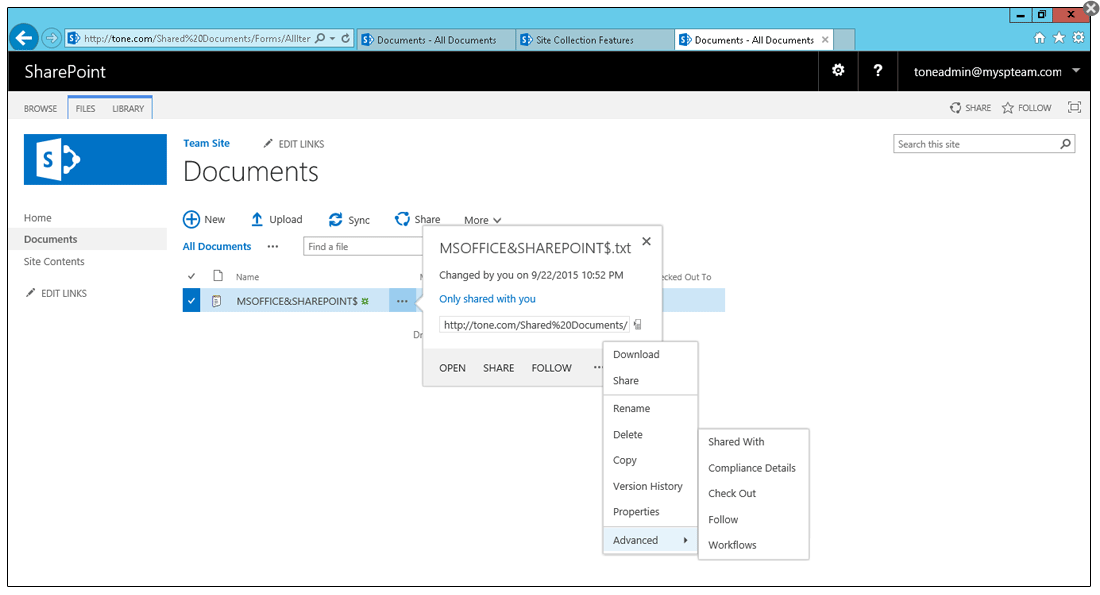
Task: Click the pencil EDIT LINKS in left navigation
Action: [x=56, y=293]
